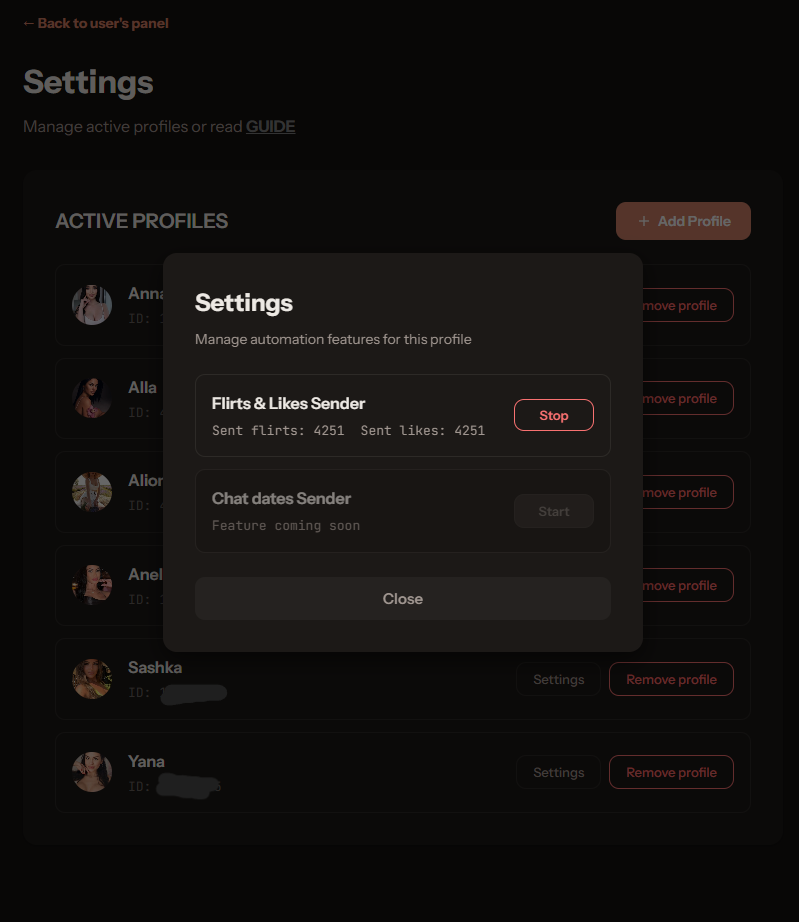Click the plus icon on Add Profile
Image resolution: width=799 pixels, height=922 pixels.
642,220
